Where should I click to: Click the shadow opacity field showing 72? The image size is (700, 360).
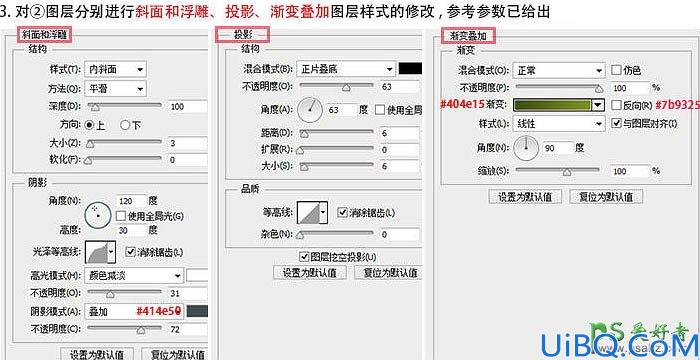[188, 330]
